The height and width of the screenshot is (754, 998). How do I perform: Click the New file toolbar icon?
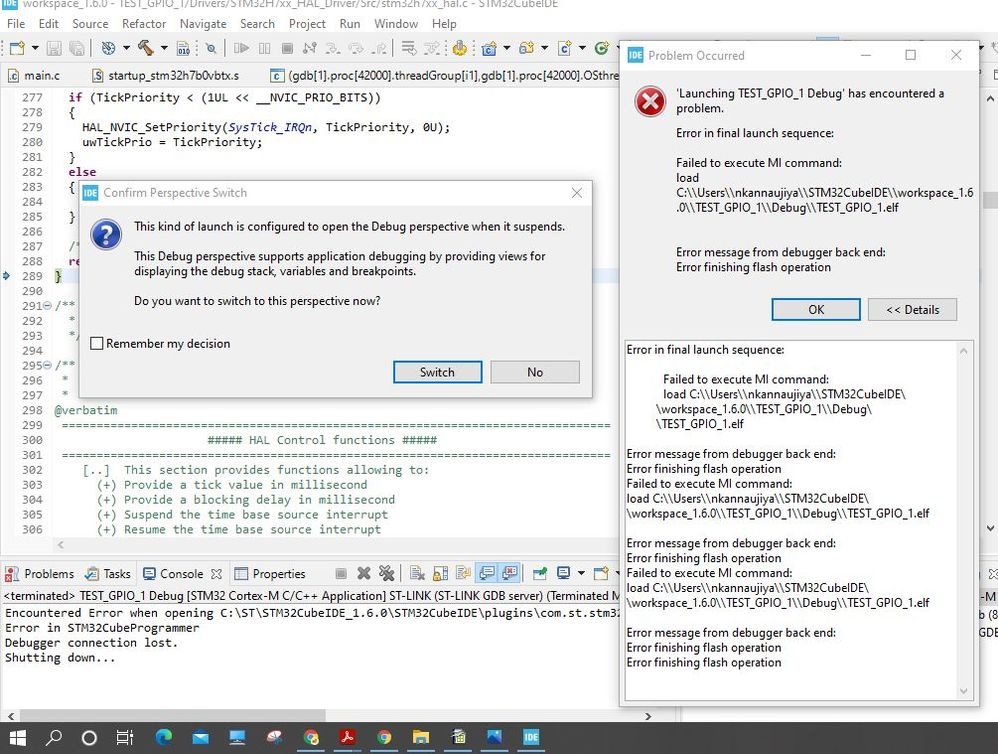click(x=17, y=48)
